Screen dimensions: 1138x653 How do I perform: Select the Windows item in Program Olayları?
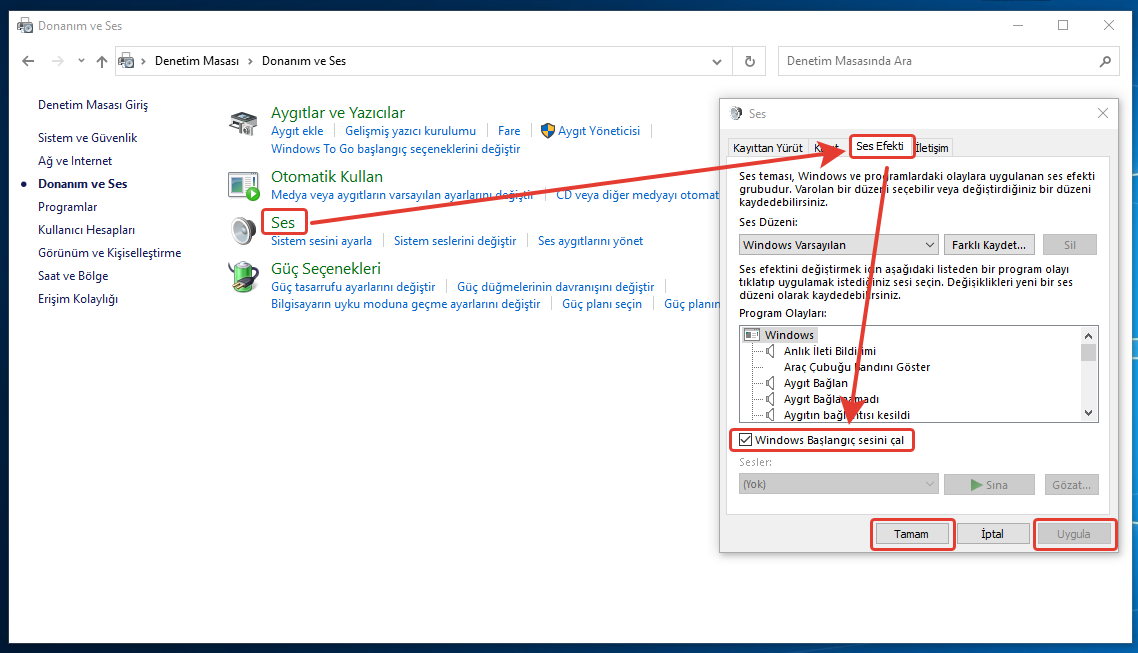789,335
